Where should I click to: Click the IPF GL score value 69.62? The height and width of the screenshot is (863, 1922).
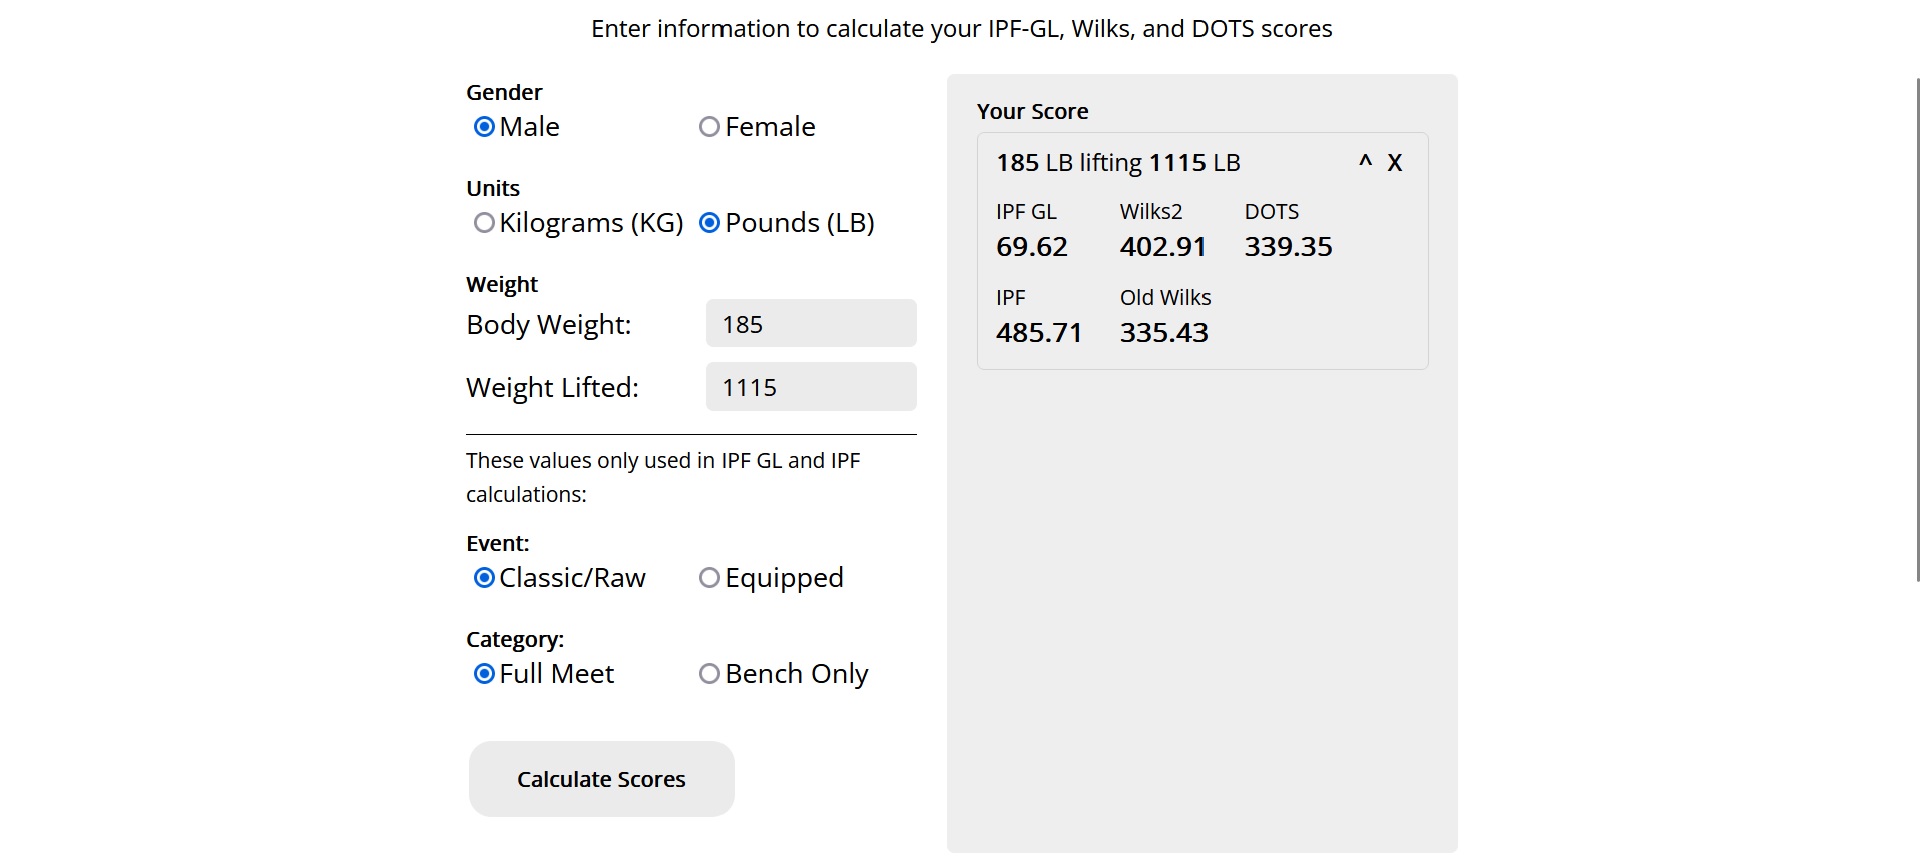[1032, 247]
